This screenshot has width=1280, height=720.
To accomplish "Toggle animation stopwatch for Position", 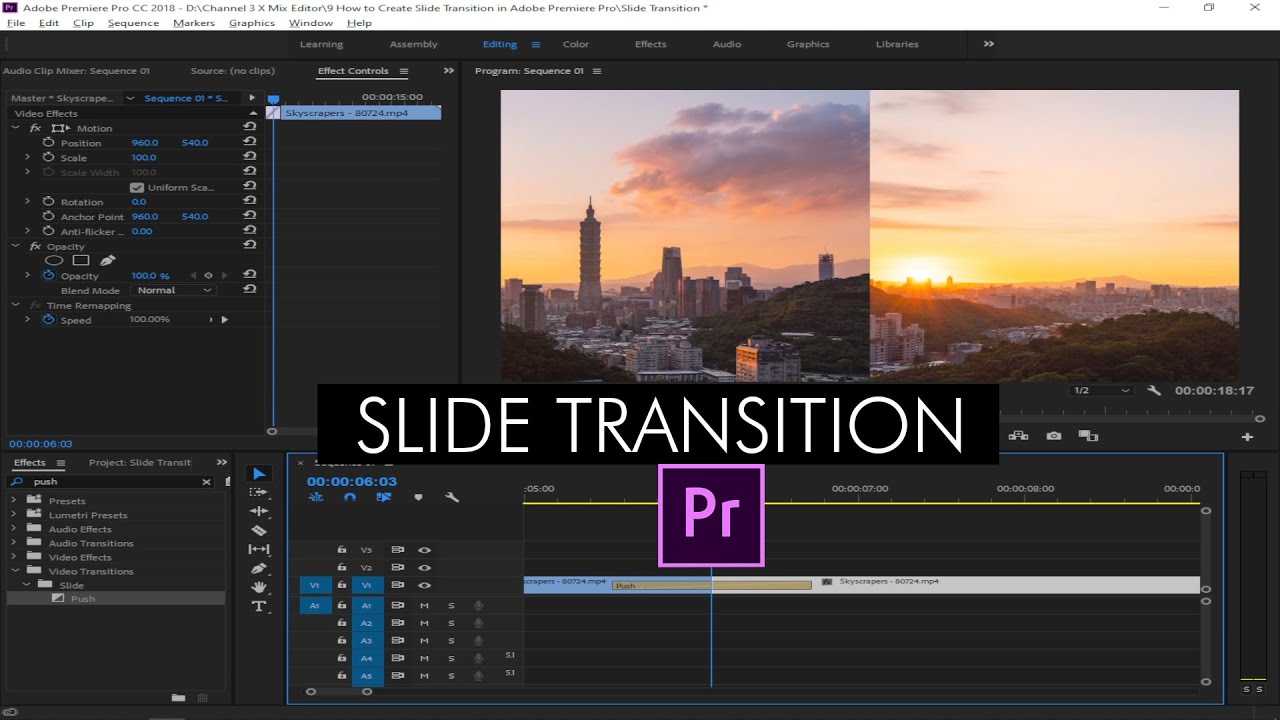I will point(49,143).
